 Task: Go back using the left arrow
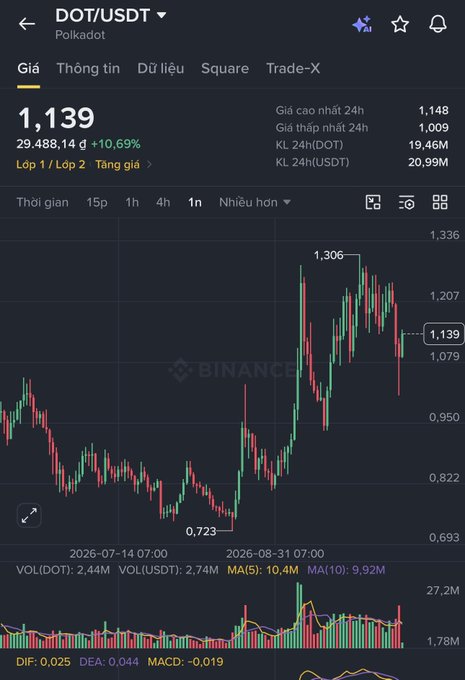coord(26,24)
